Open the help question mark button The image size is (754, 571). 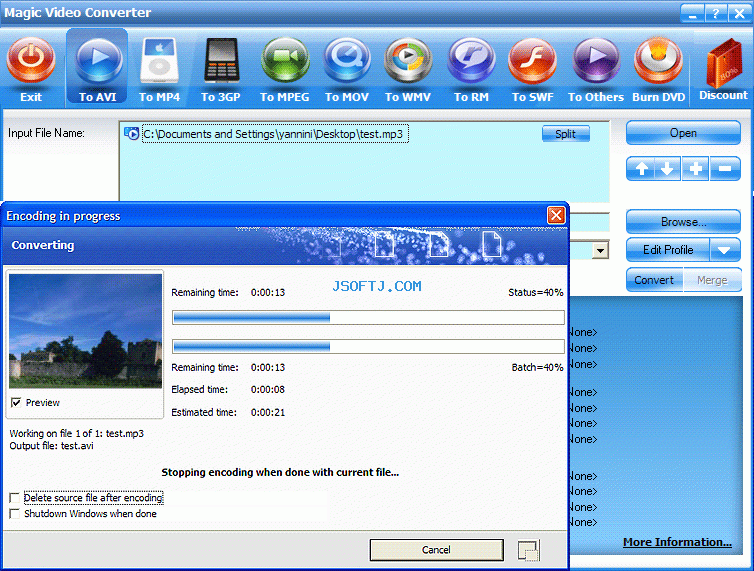tap(716, 13)
